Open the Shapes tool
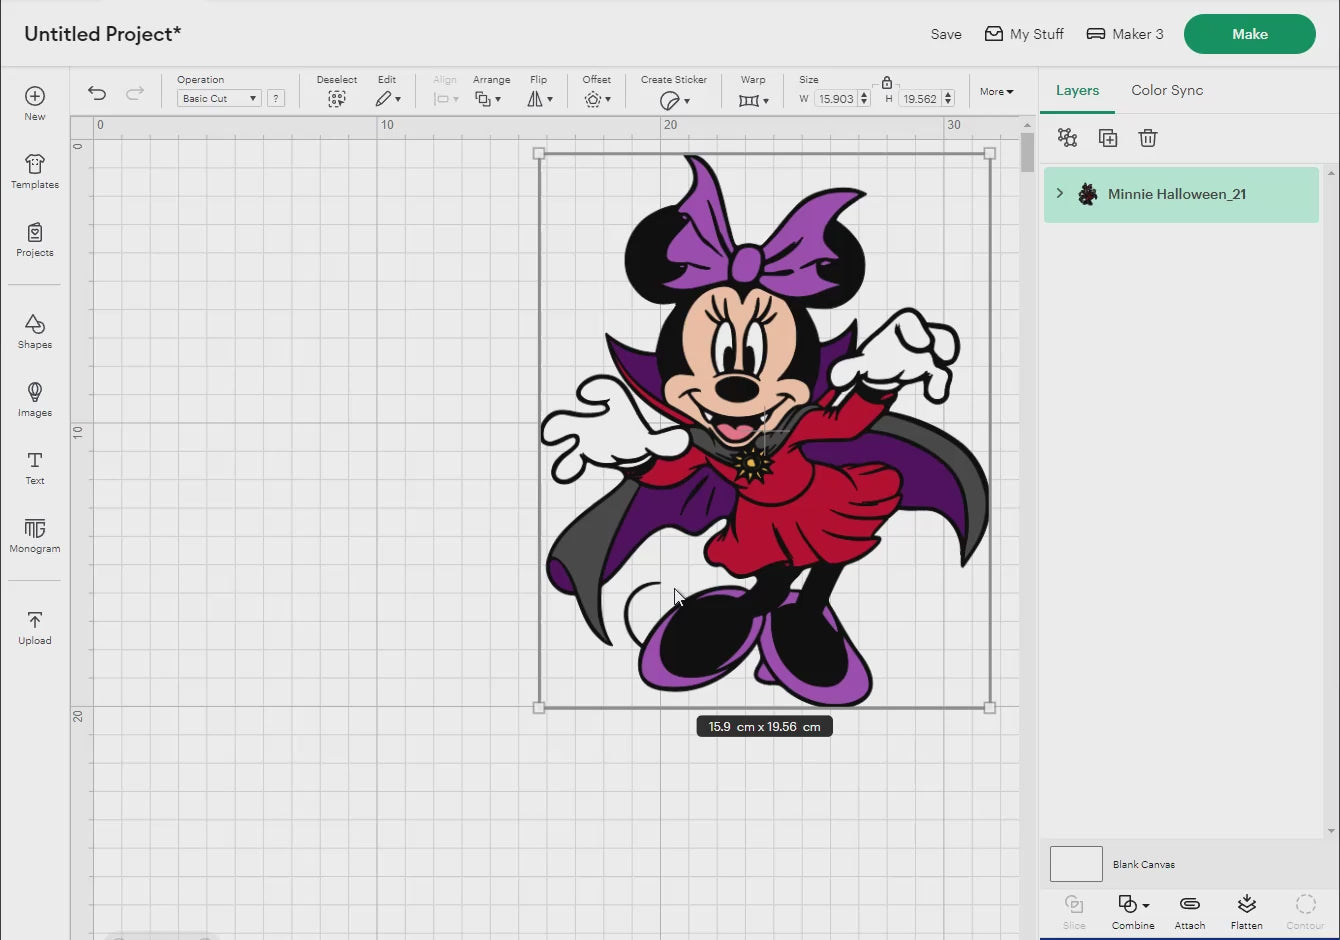This screenshot has height=940, width=1340. tap(35, 331)
